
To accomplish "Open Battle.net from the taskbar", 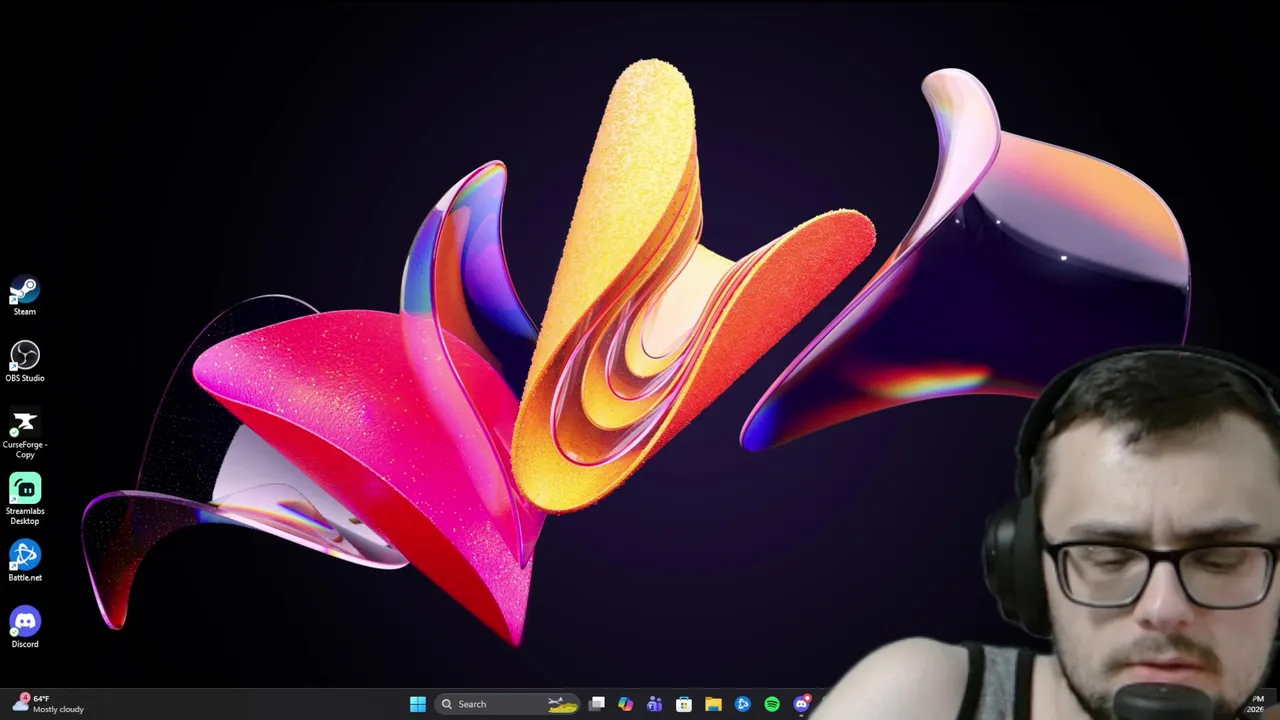I will [743, 704].
